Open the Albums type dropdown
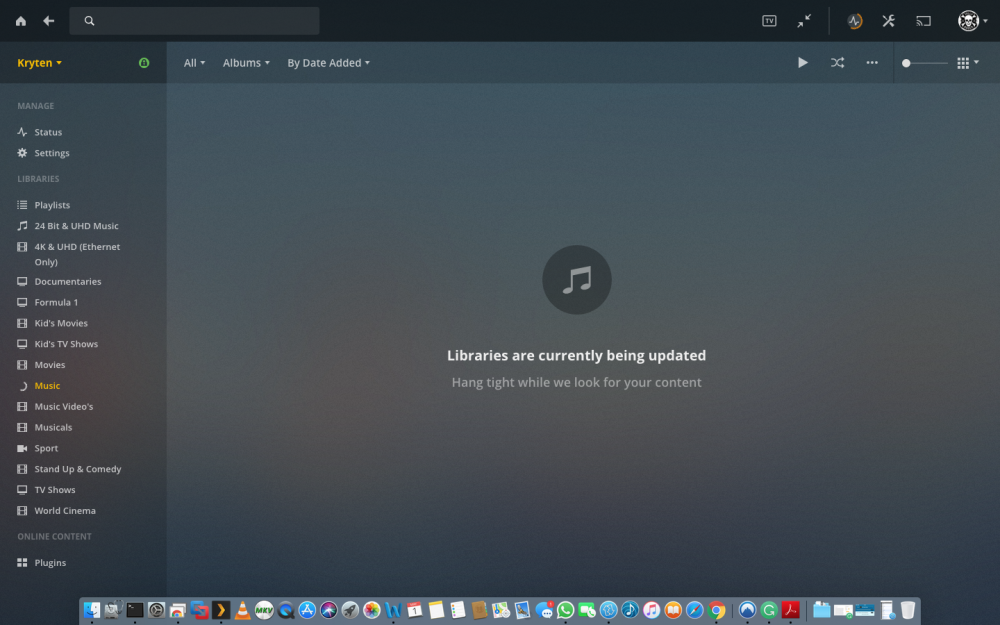 246,62
